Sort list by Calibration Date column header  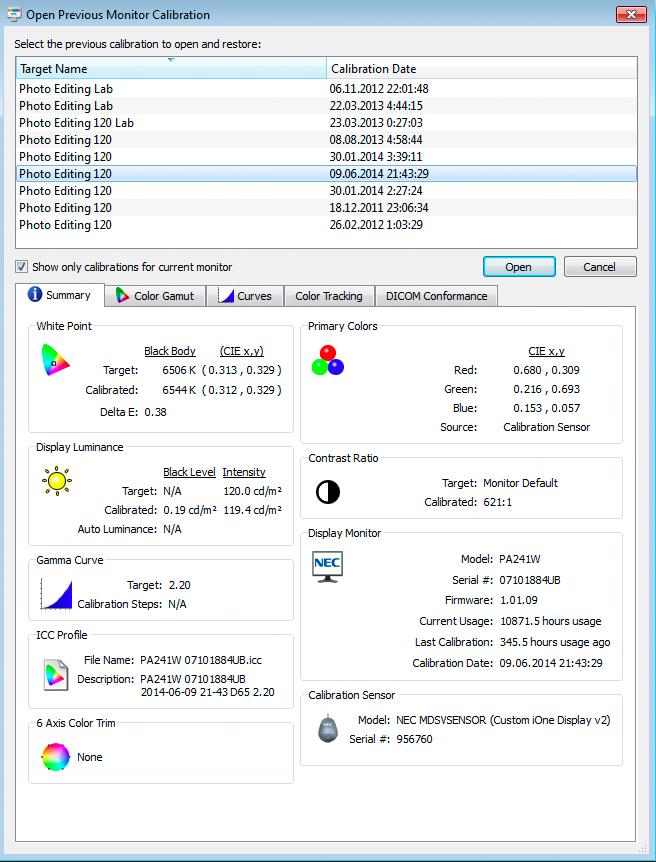click(482, 69)
